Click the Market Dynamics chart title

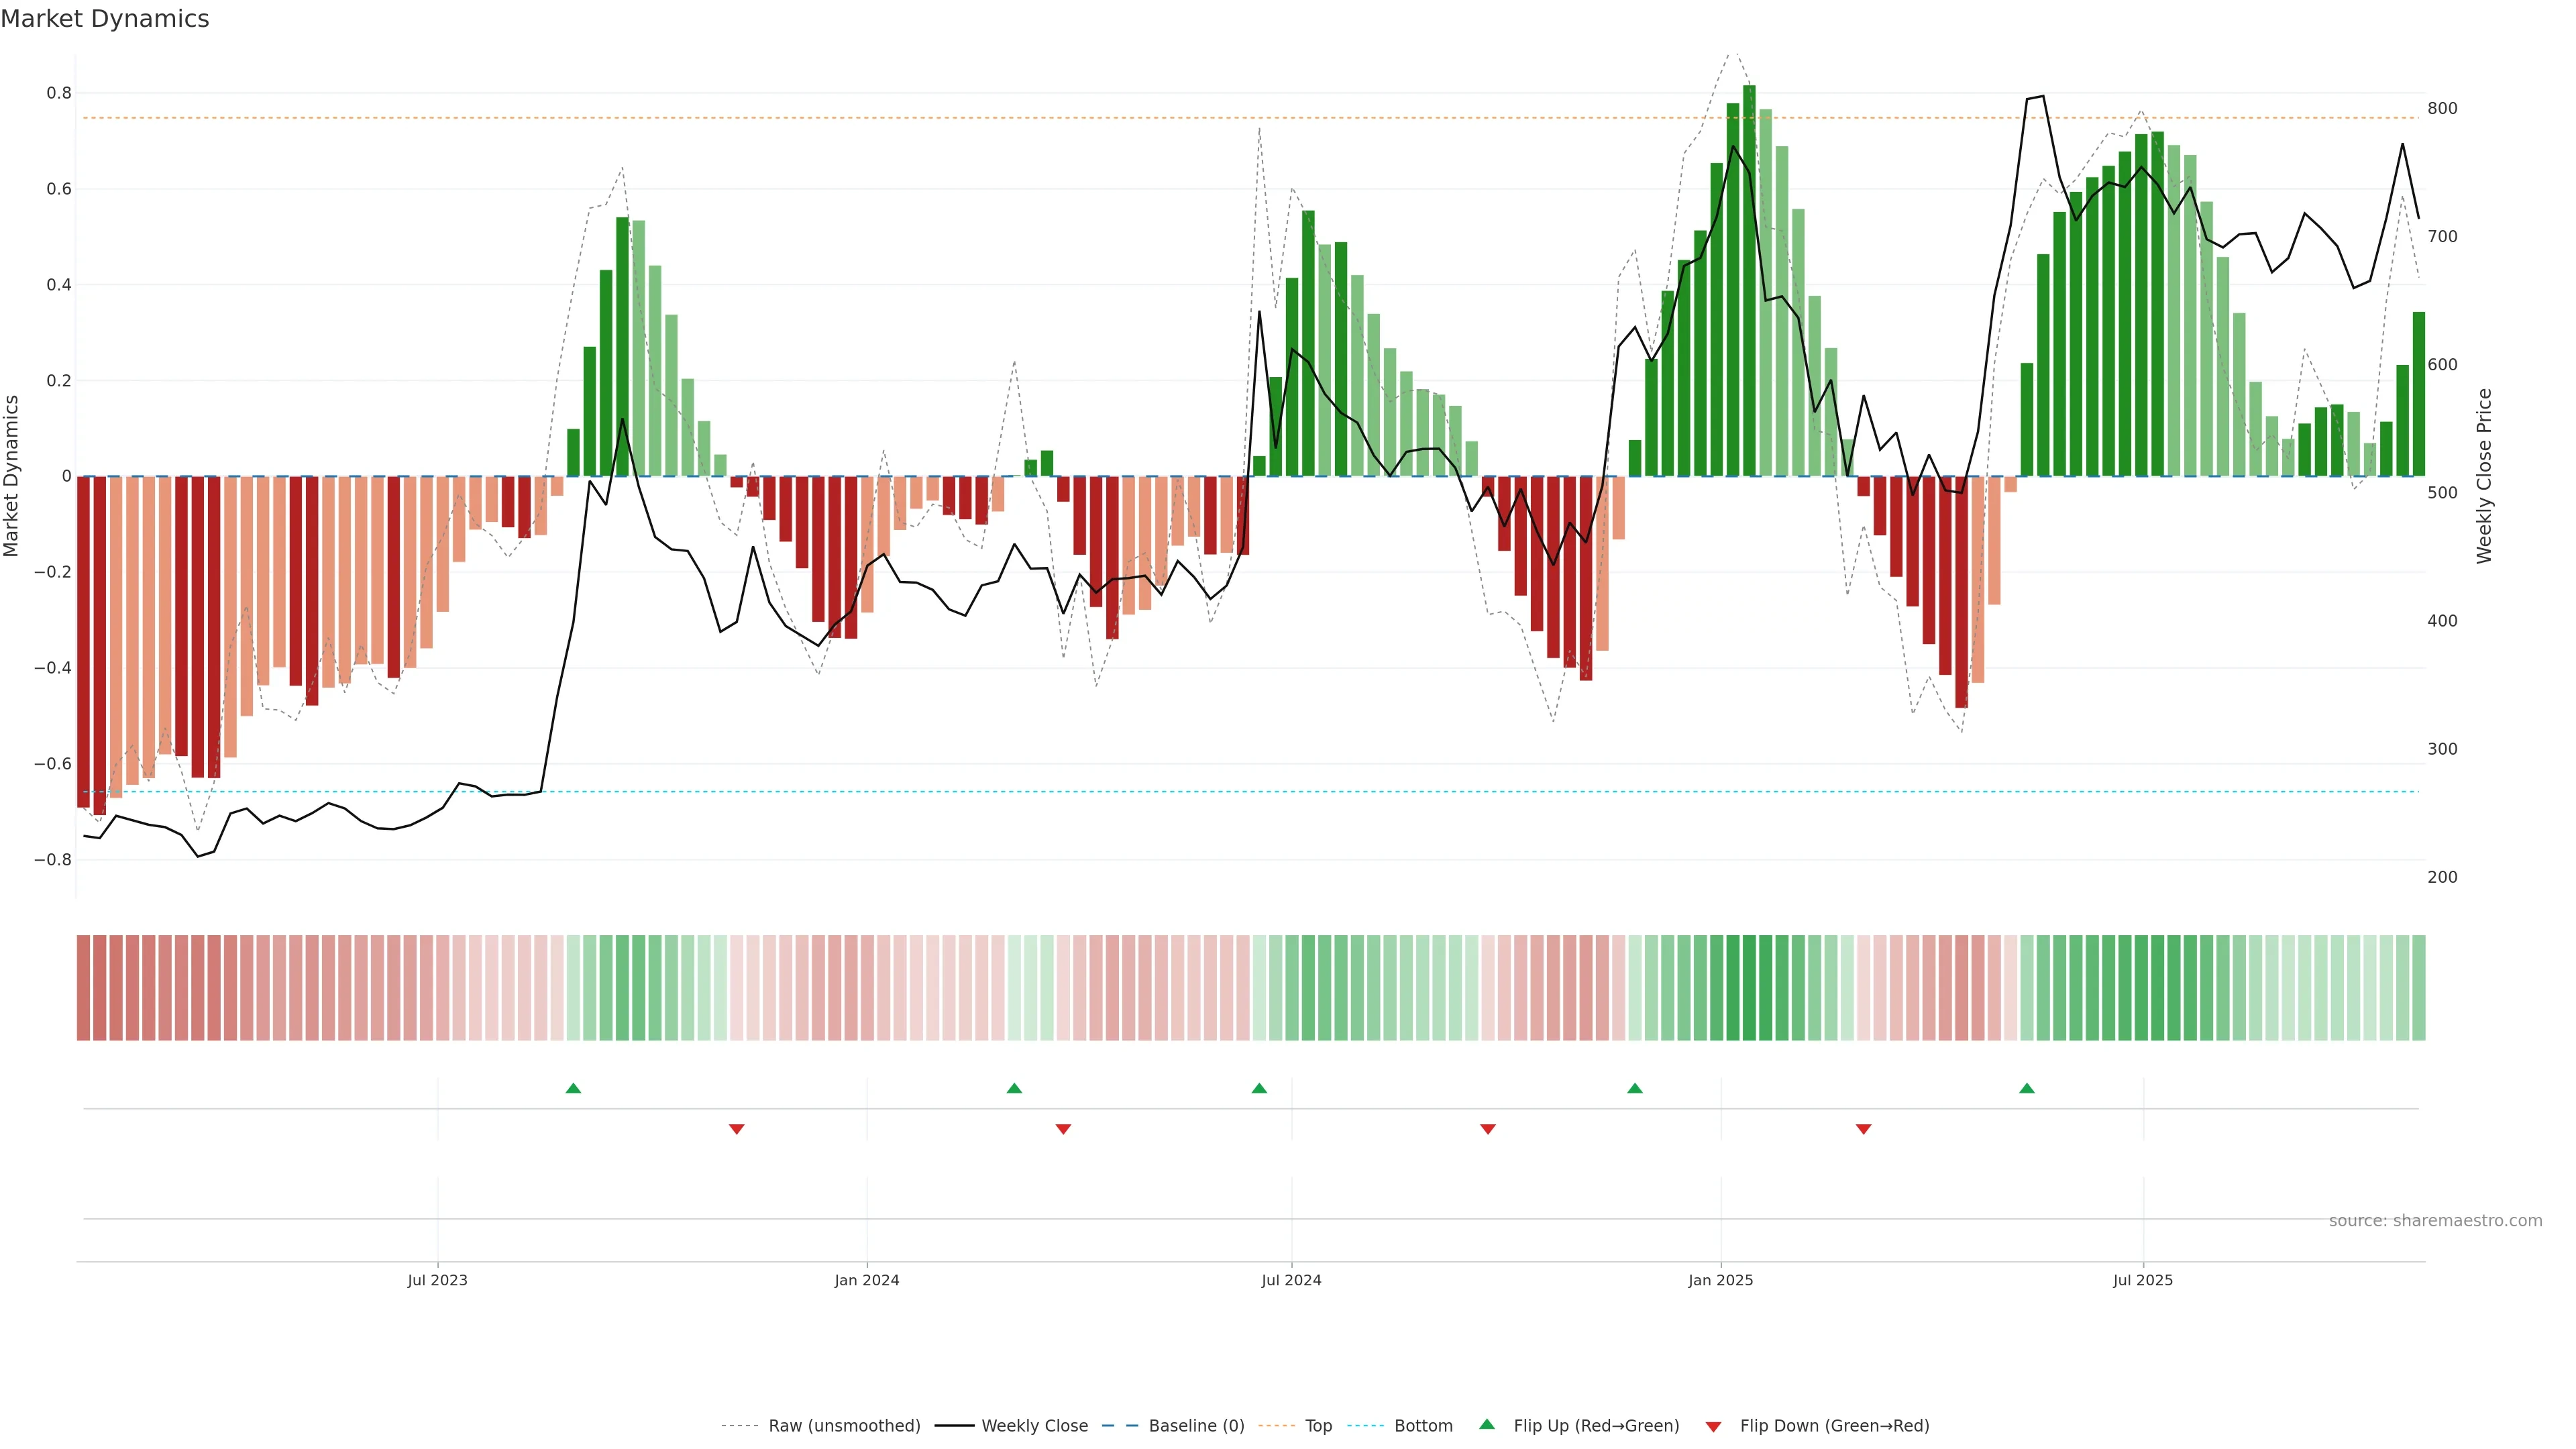pyautogui.click(x=105, y=19)
